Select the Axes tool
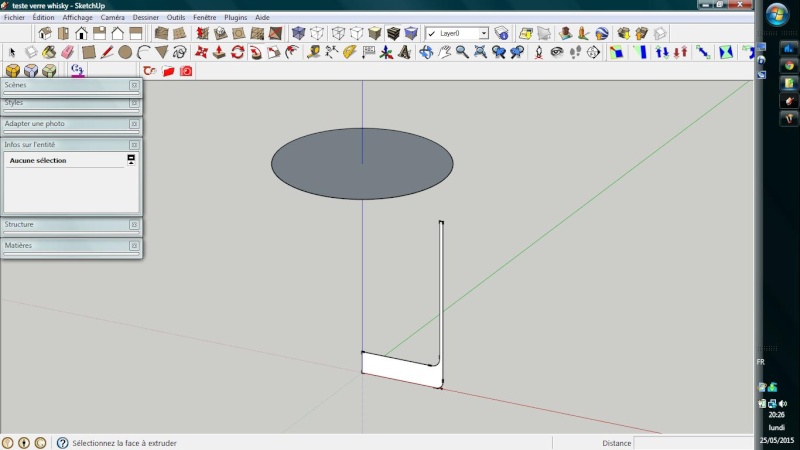800x450 pixels. 386,52
